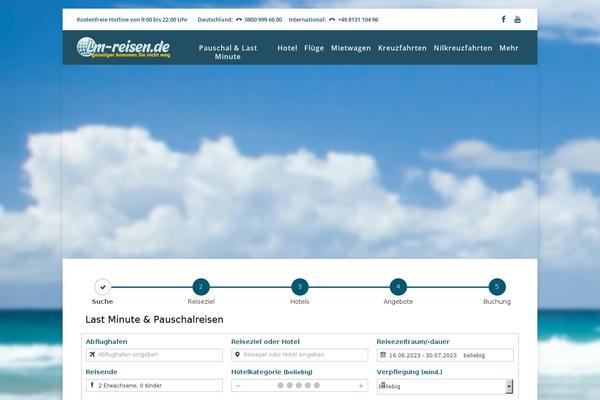The image size is (600, 400).
Task: Click the person icon in Reisende field
Action: [x=92, y=385]
